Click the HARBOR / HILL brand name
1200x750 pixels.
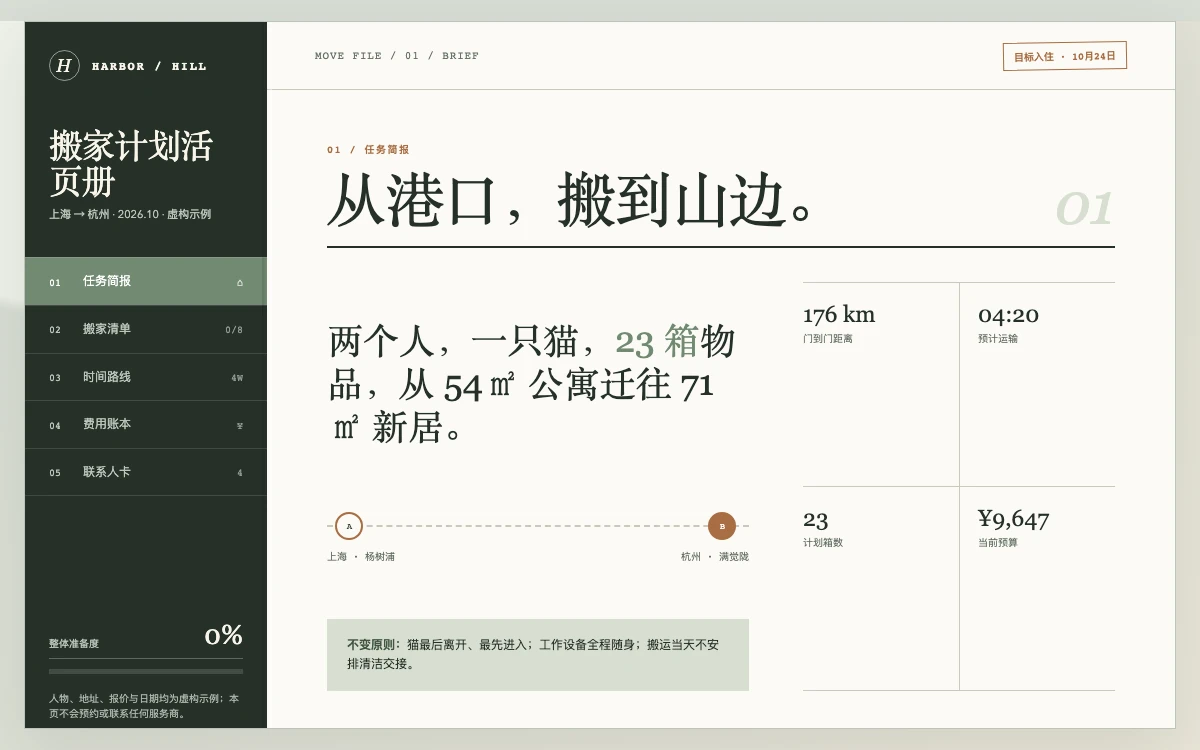149,67
